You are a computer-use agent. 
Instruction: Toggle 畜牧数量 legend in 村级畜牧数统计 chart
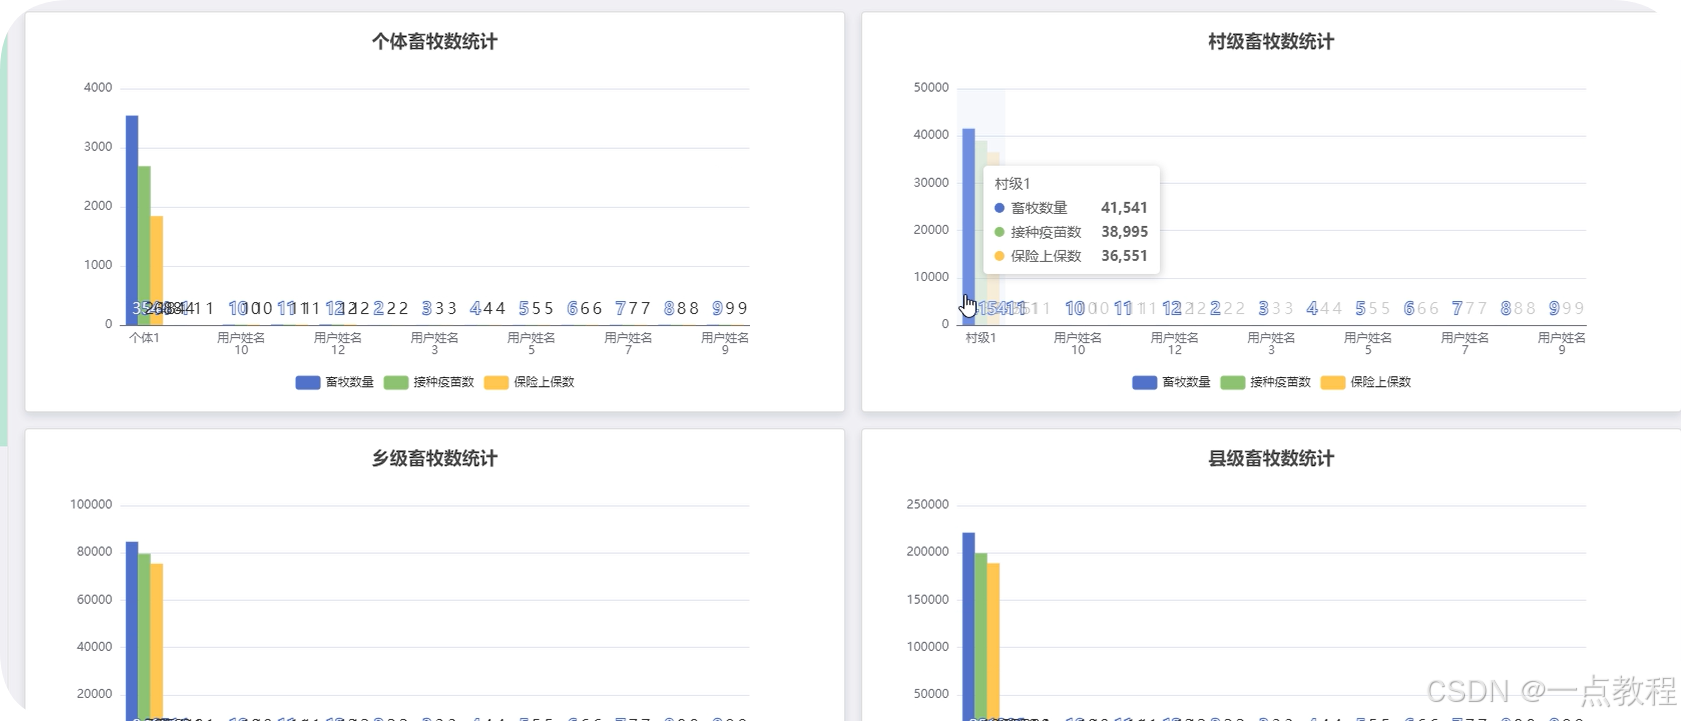pyautogui.click(x=1172, y=382)
